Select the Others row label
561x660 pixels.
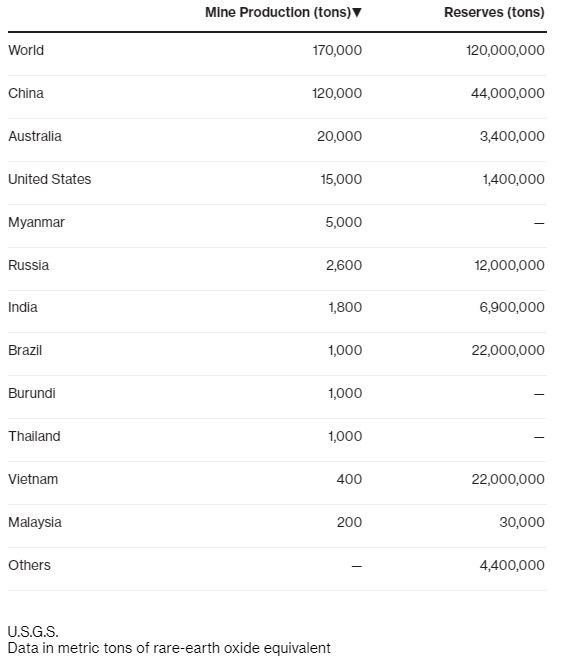coord(29,565)
